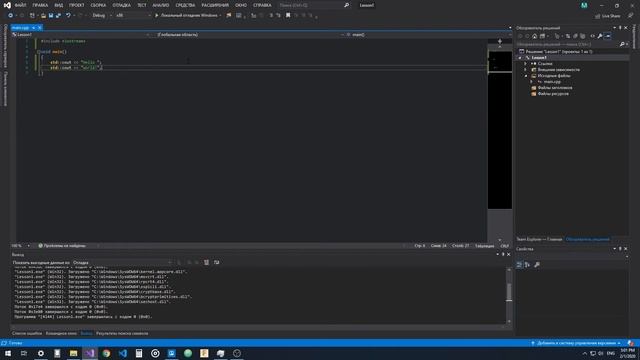Switch to symbol search results tab

[x=122, y=333]
